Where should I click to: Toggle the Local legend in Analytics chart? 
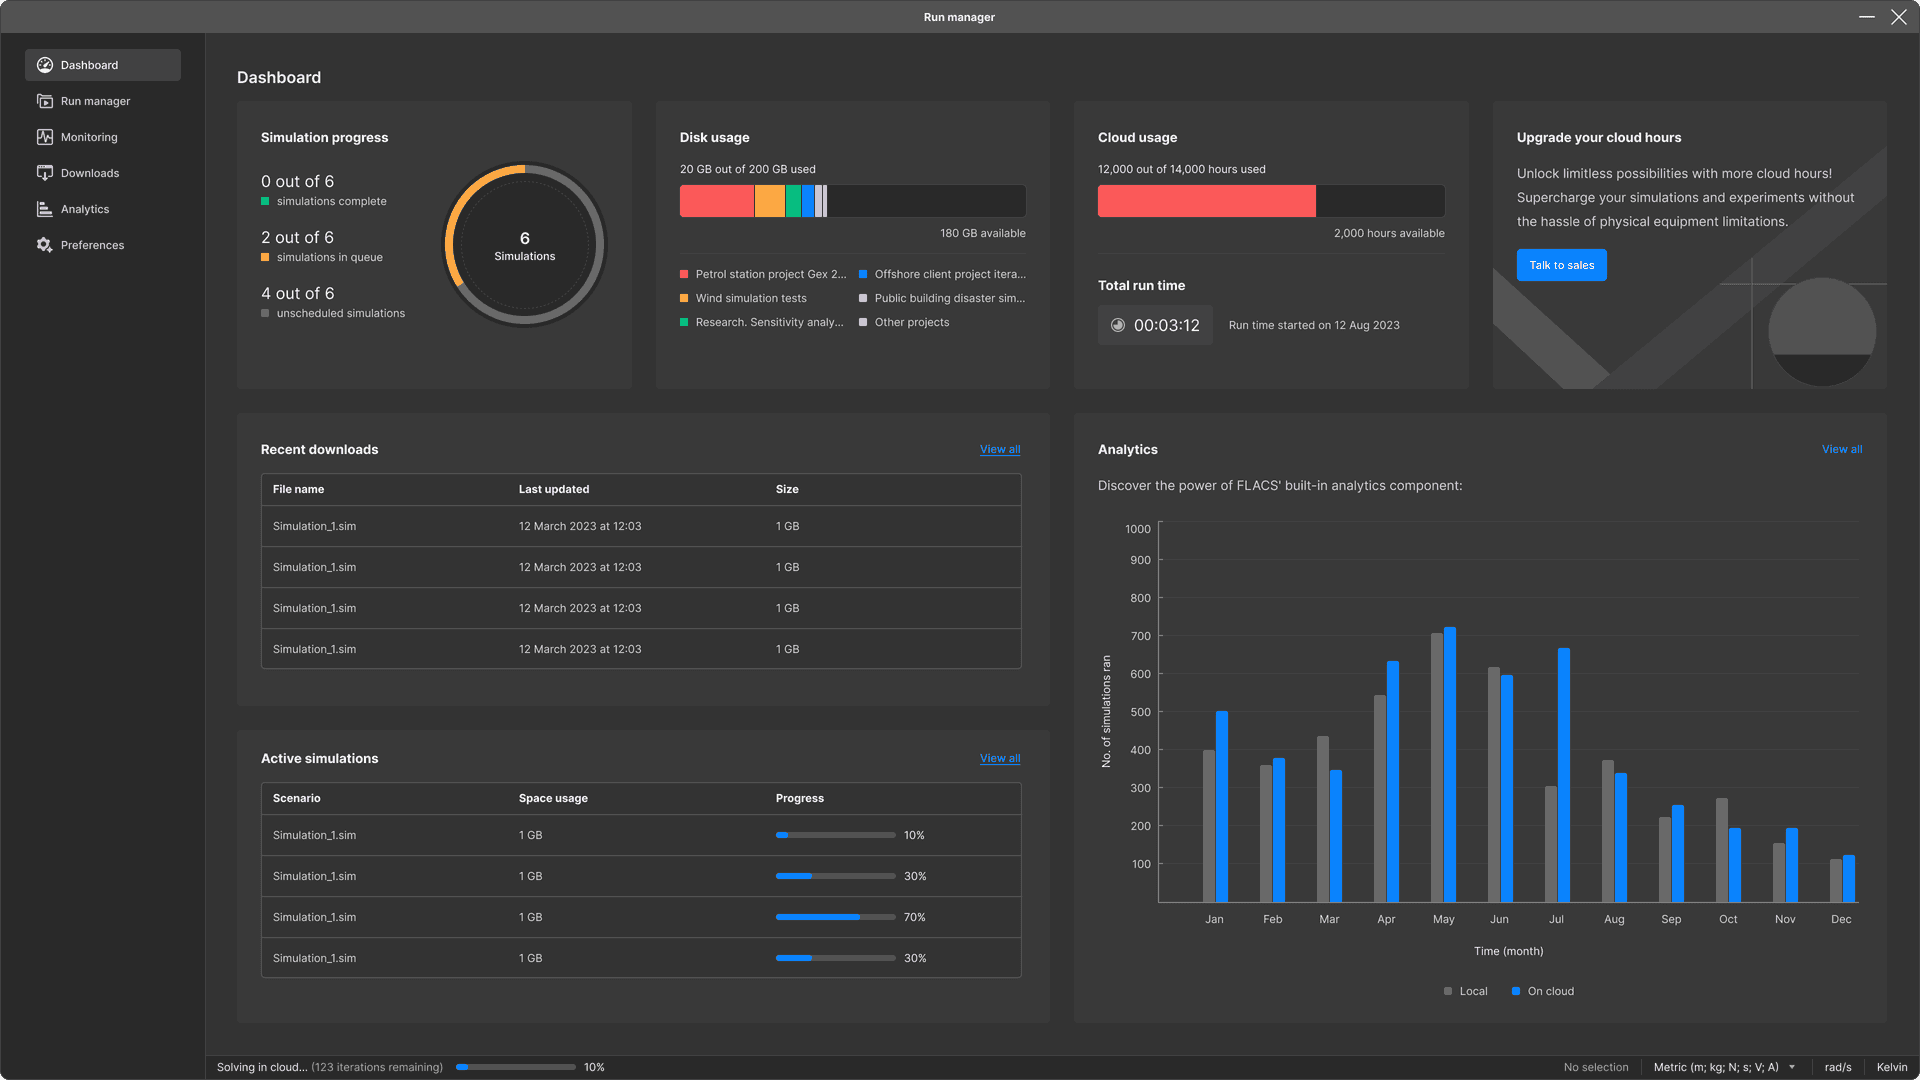pos(1464,991)
